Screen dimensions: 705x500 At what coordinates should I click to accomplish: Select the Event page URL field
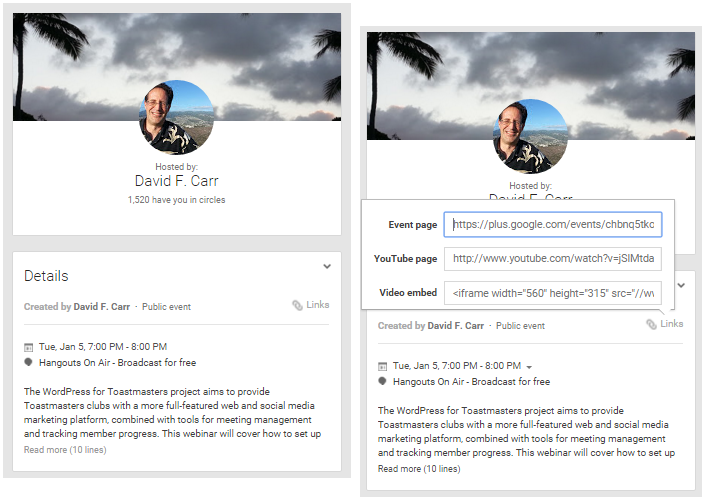coord(553,225)
